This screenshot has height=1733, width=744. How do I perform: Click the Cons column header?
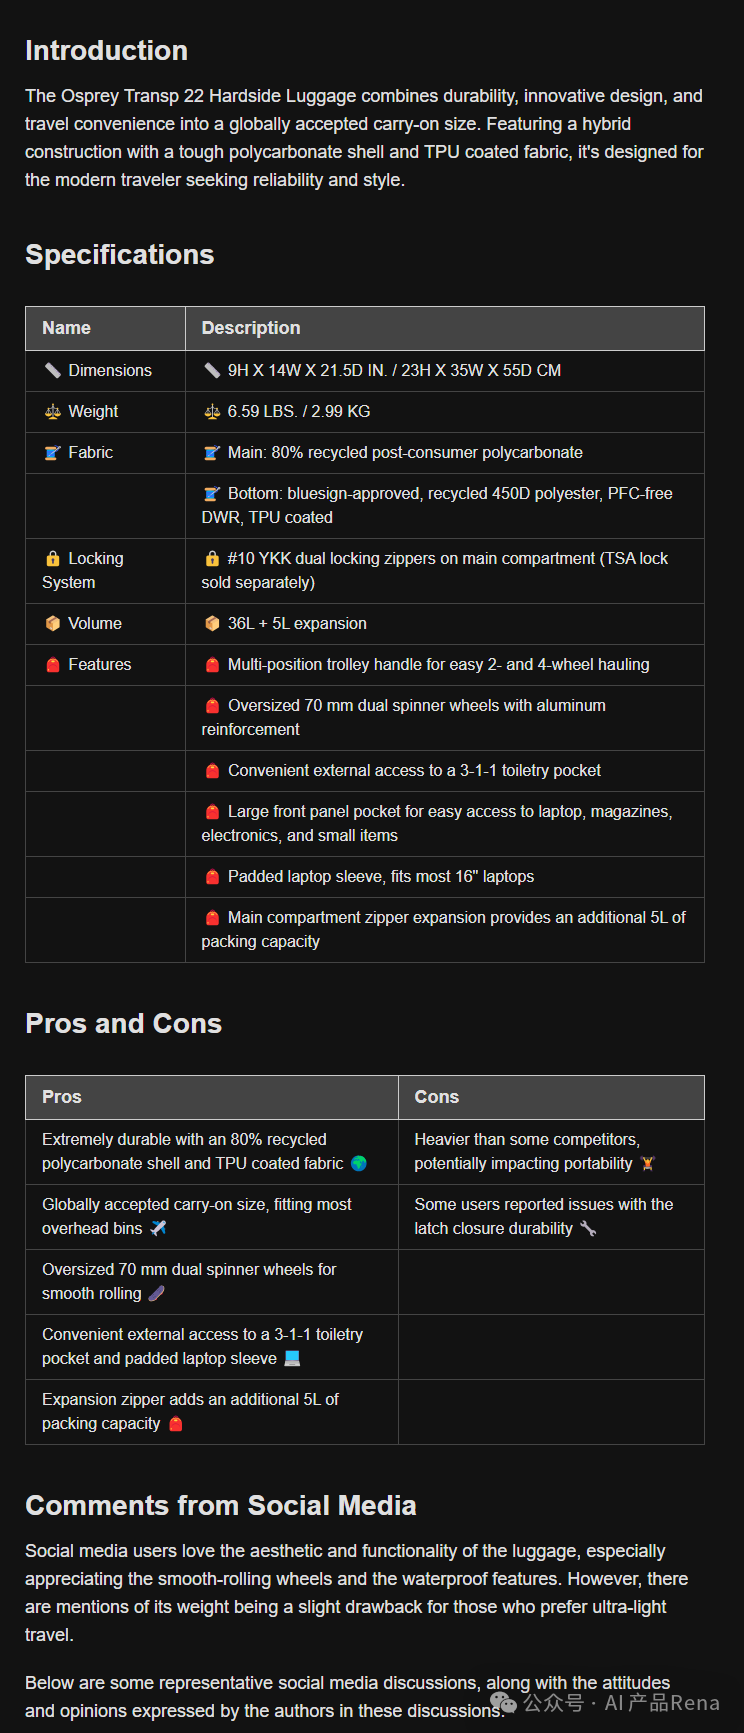click(437, 1097)
